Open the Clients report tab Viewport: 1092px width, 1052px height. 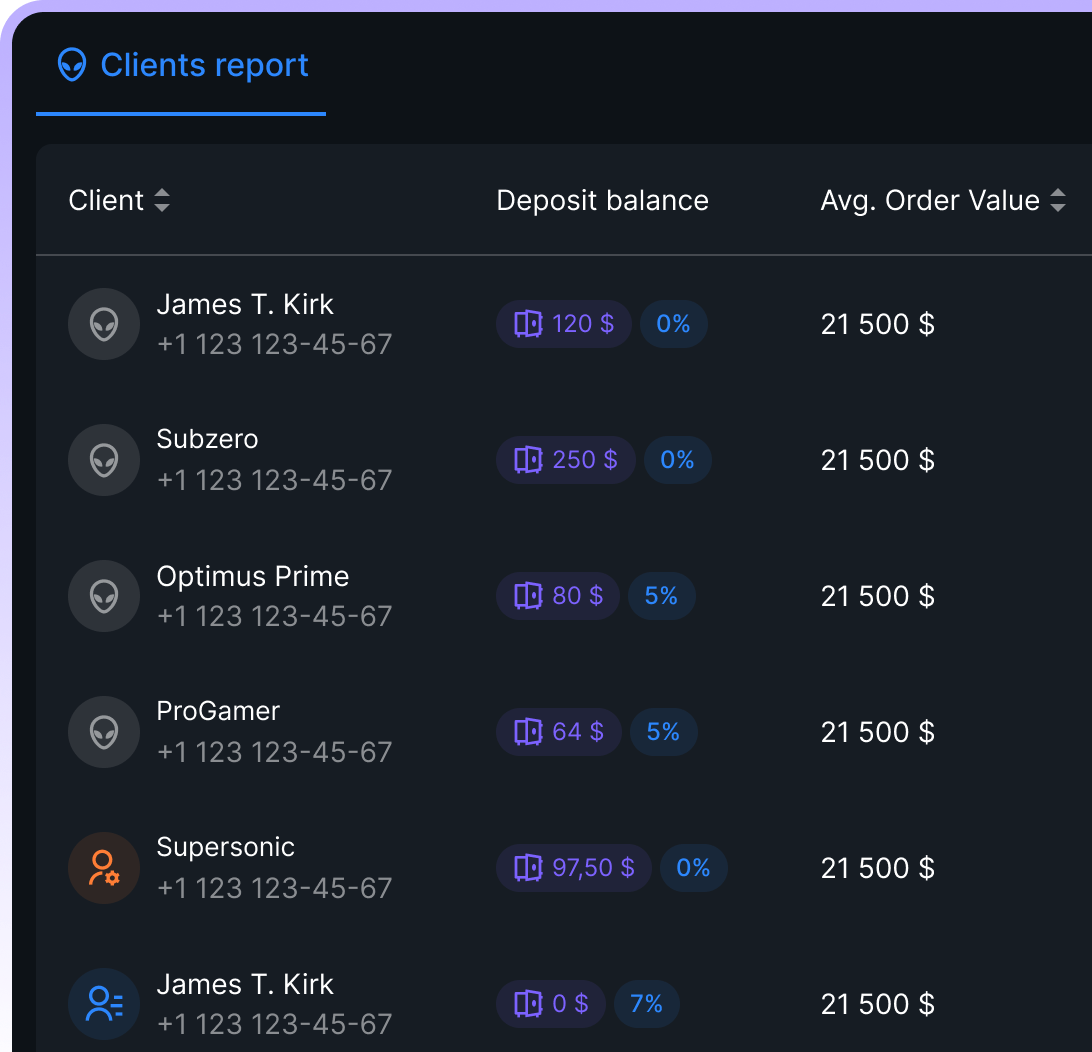(182, 66)
